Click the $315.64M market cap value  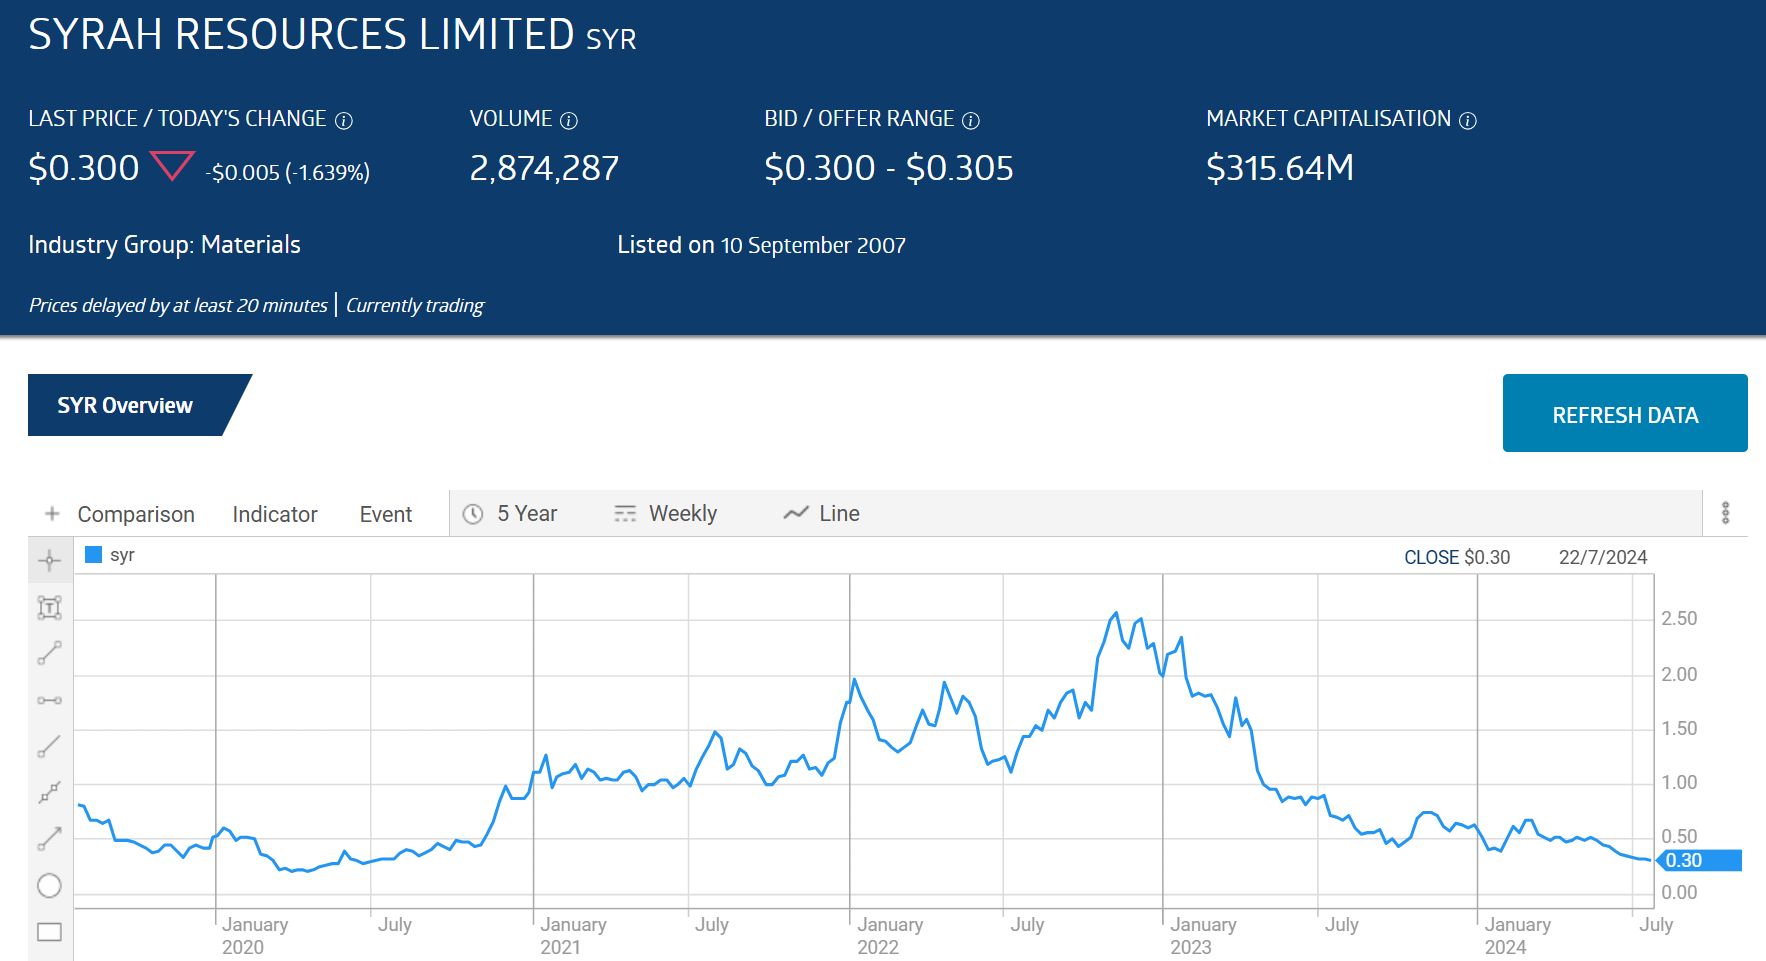click(x=1280, y=168)
